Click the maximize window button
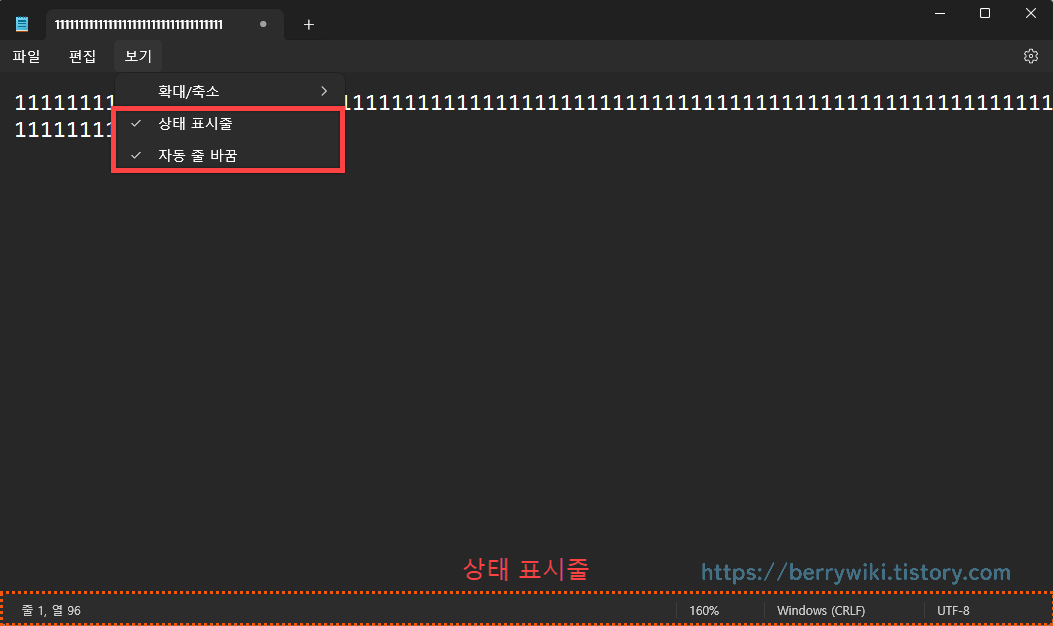Screen dimensions: 1053x626 click(986, 13)
